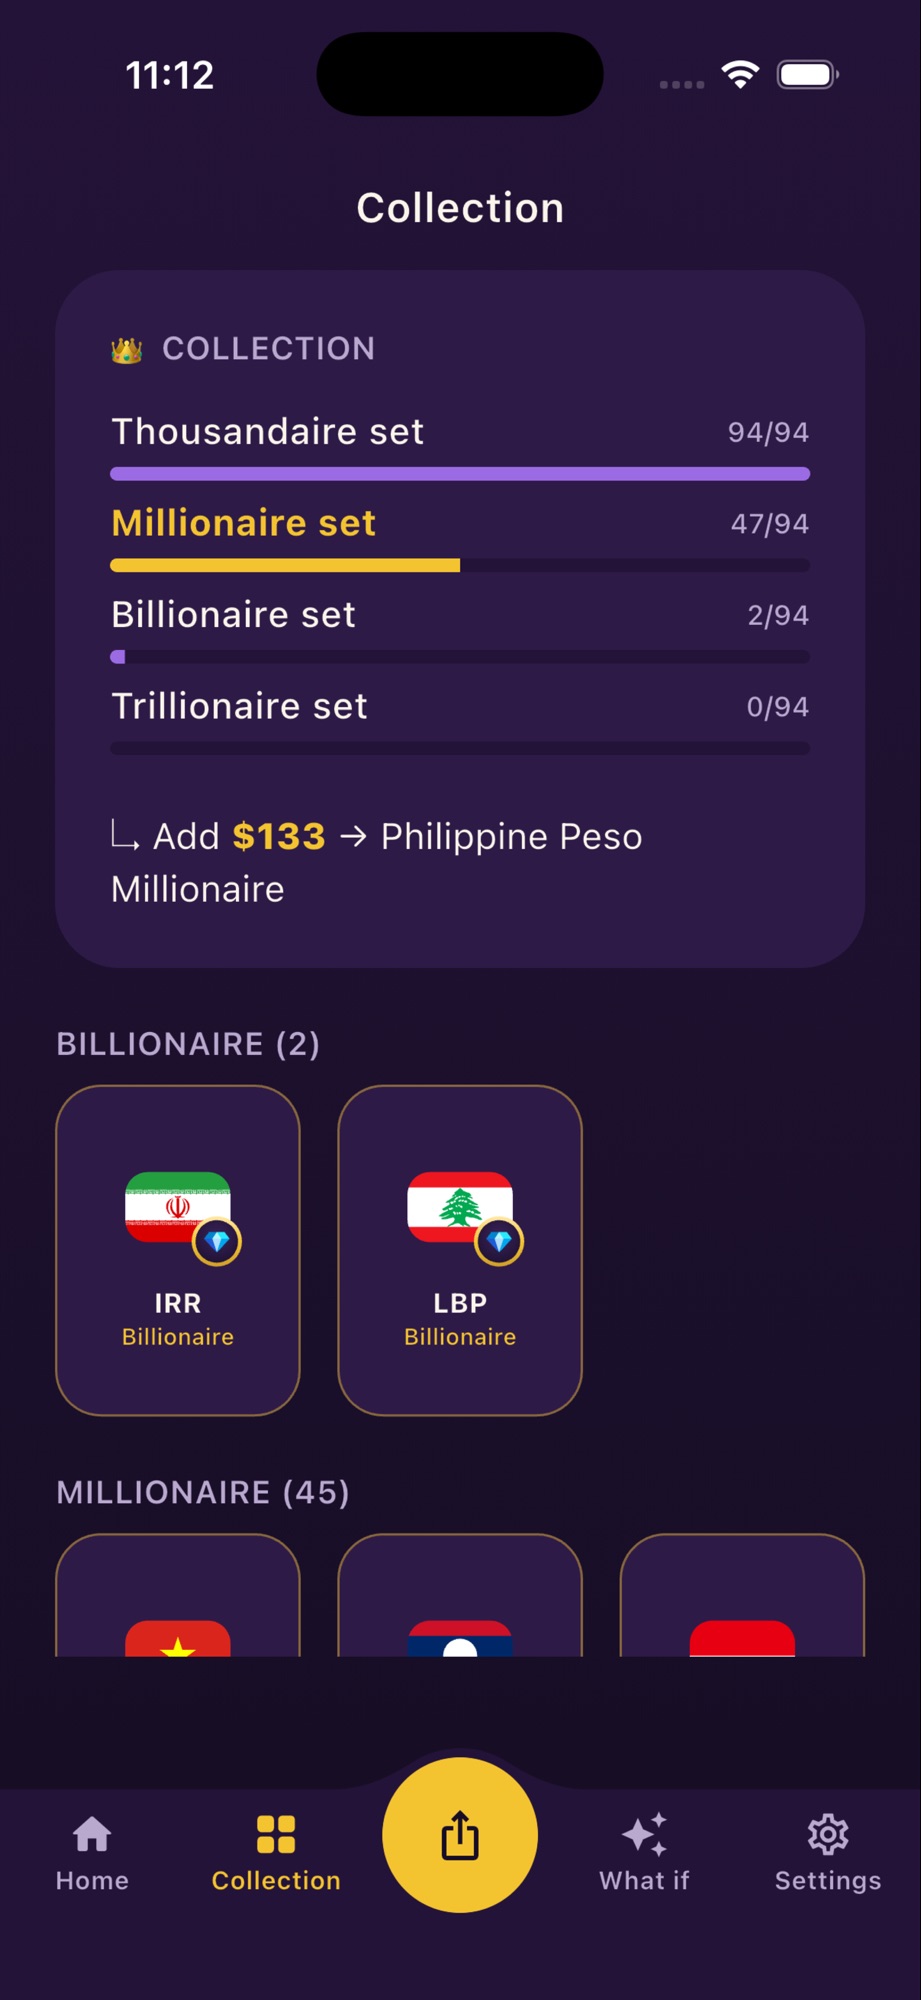The height and width of the screenshot is (2000, 921).
Task: Open the Home tab
Action: (x=92, y=1853)
